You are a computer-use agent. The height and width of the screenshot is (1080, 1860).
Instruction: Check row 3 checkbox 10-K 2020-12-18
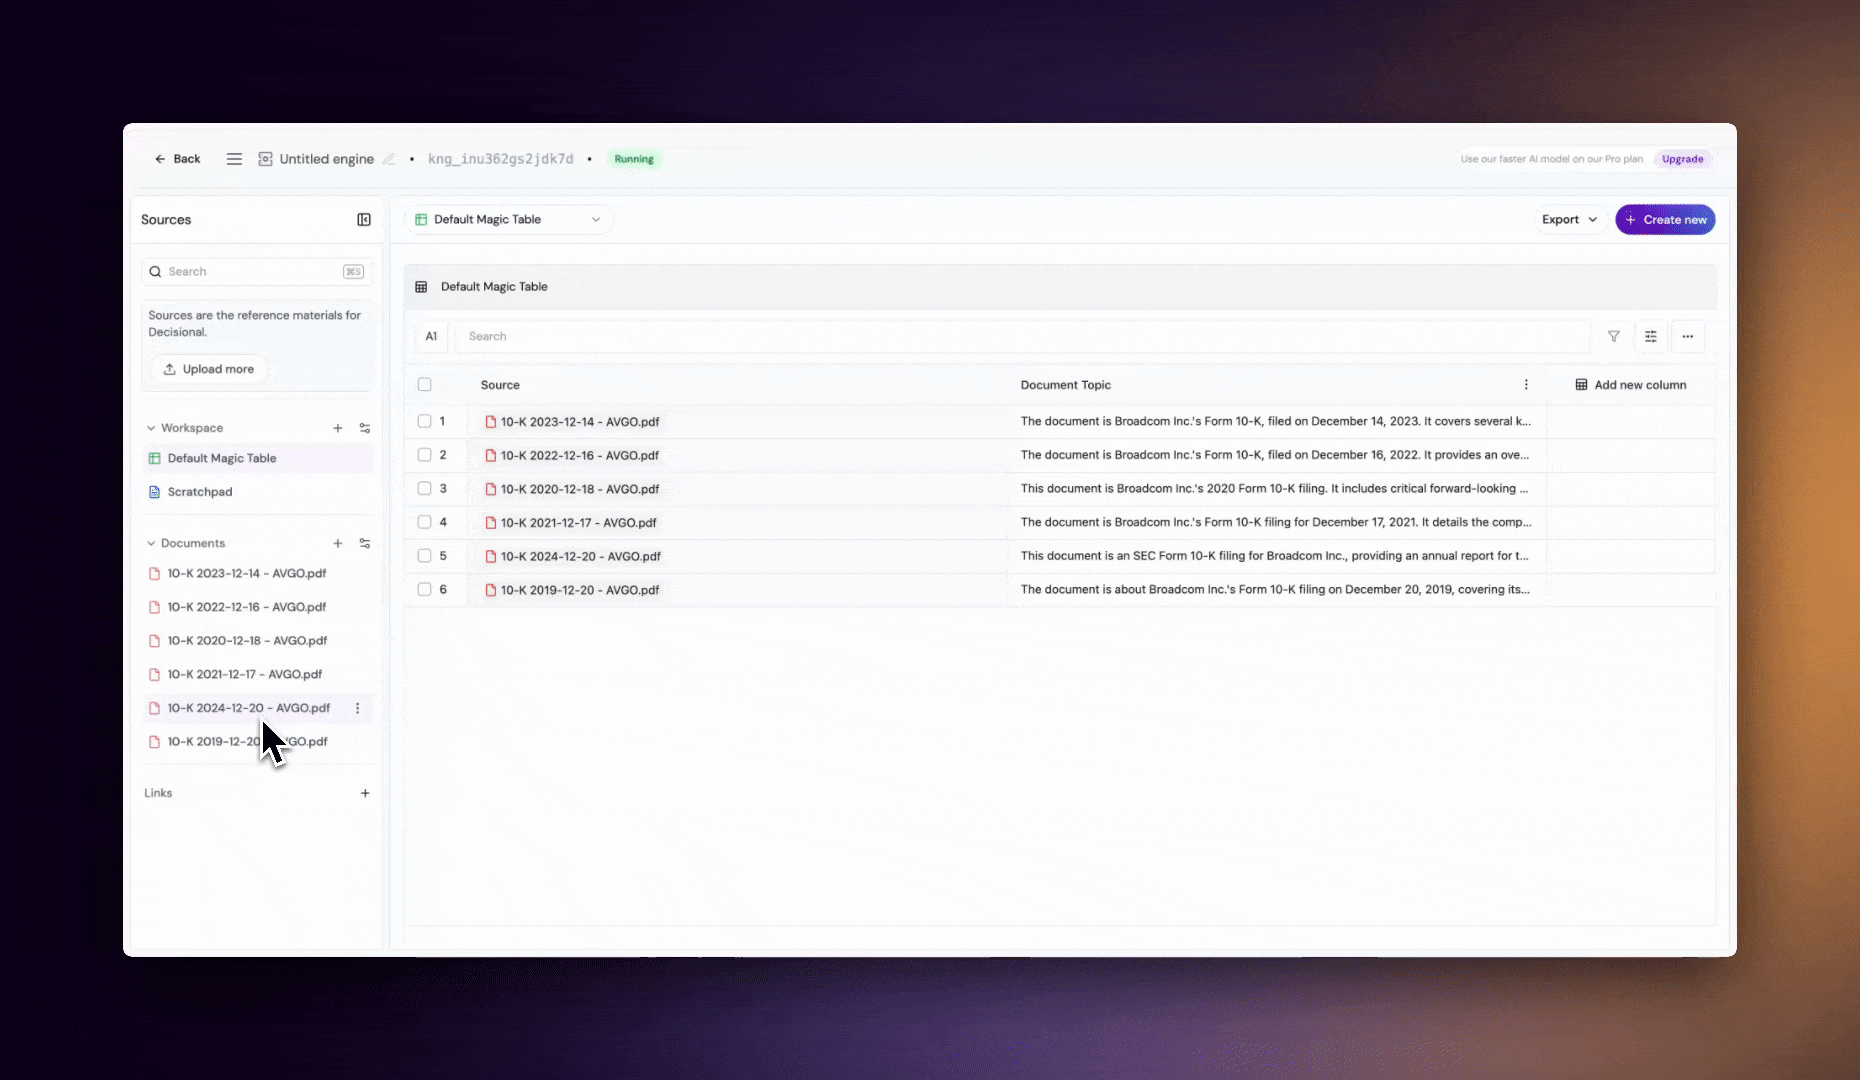coord(424,489)
